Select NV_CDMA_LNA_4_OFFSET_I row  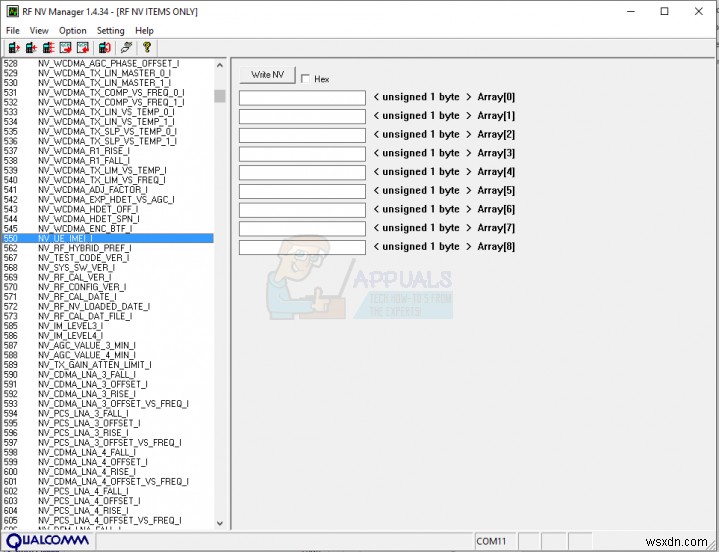pyautogui.click(x=108, y=462)
